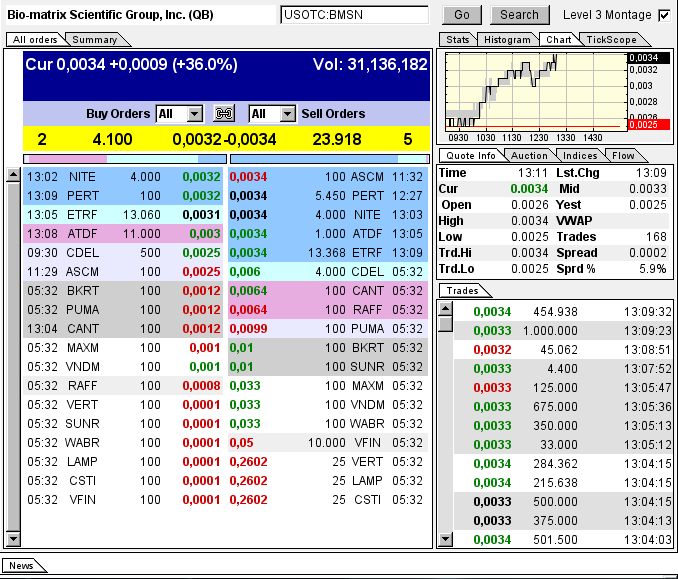Click the red 0,0032 trade of 45.062
678x579 pixels.
click(x=564, y=350)
